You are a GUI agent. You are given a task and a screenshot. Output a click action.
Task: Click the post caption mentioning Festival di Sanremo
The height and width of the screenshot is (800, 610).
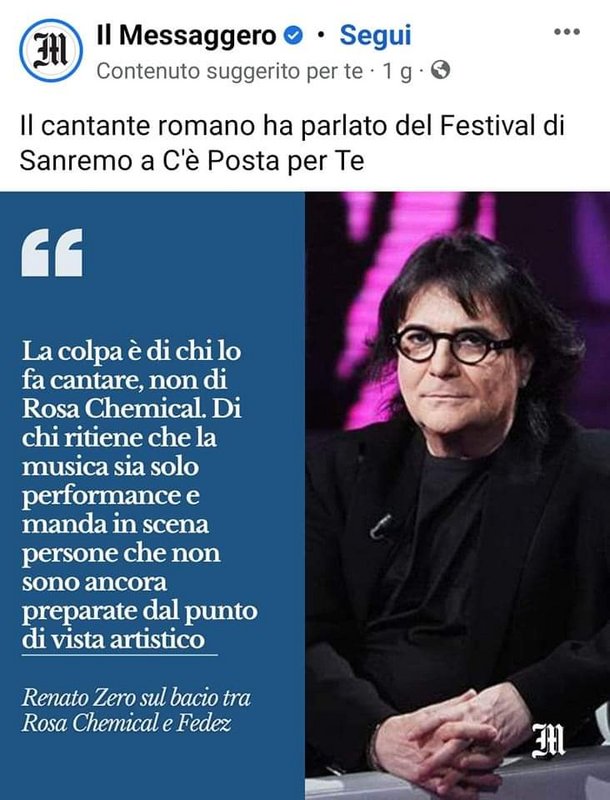[293, 143]
